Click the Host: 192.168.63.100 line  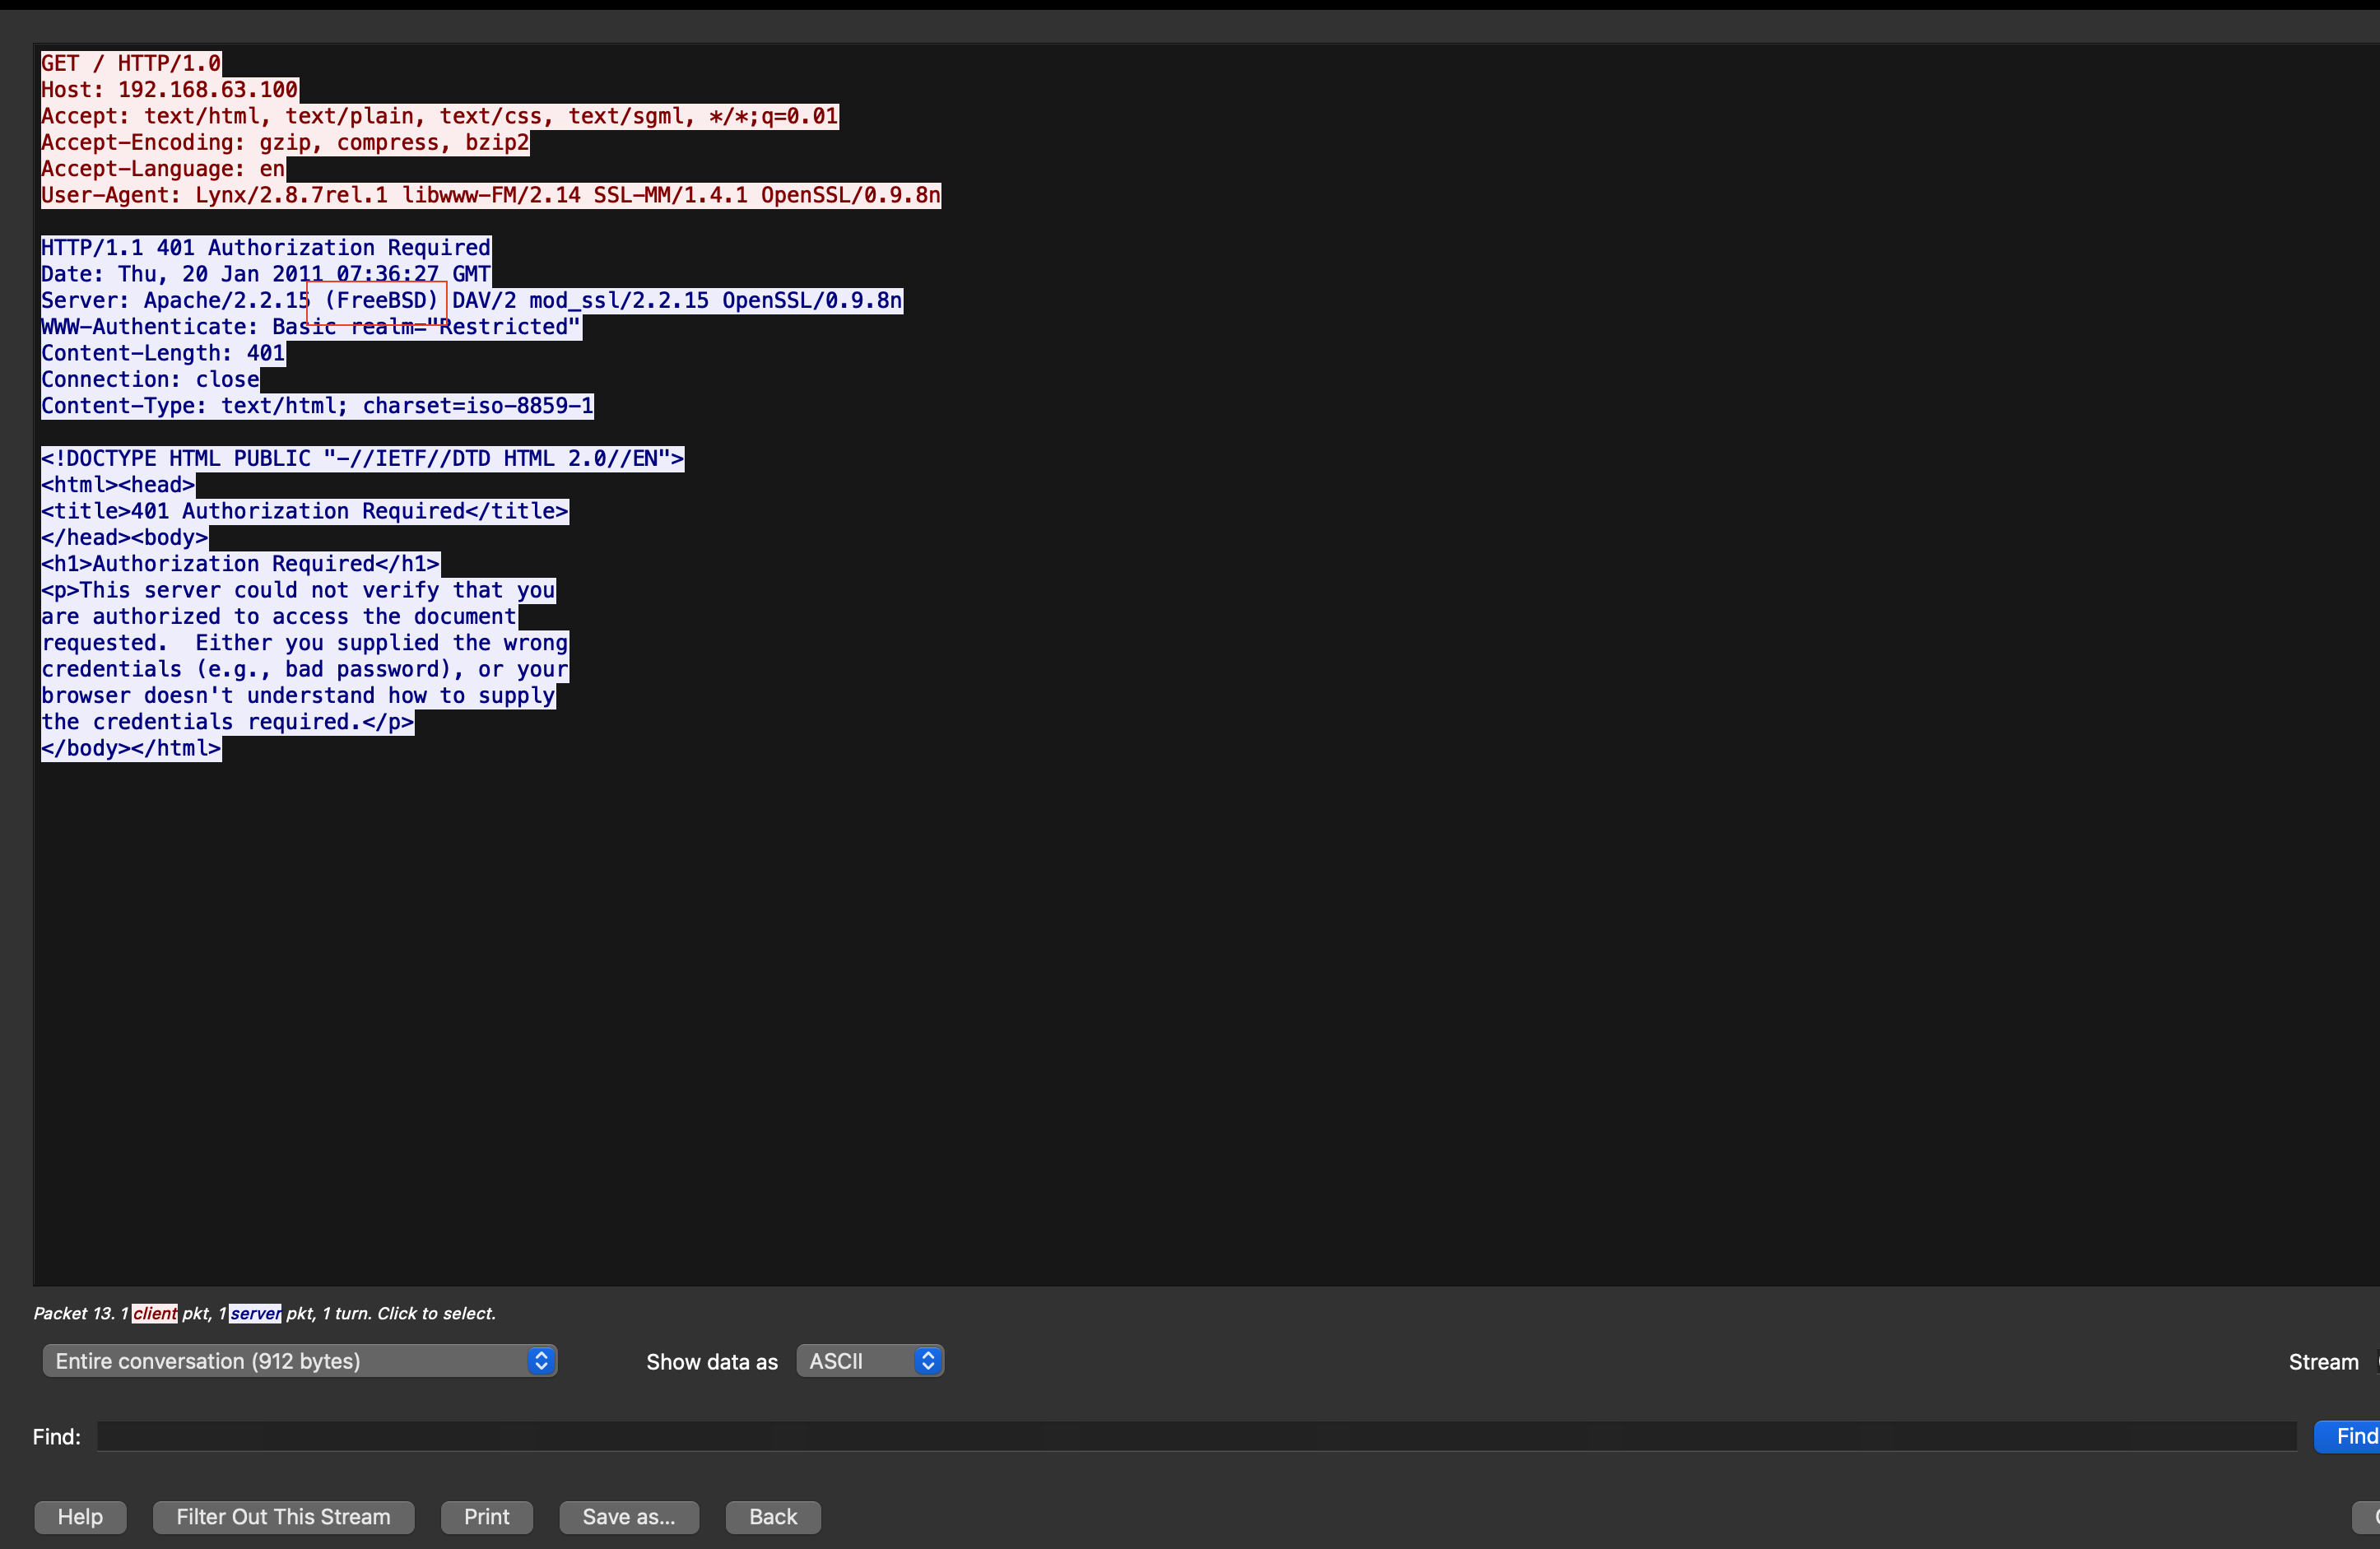coord(169,90)
